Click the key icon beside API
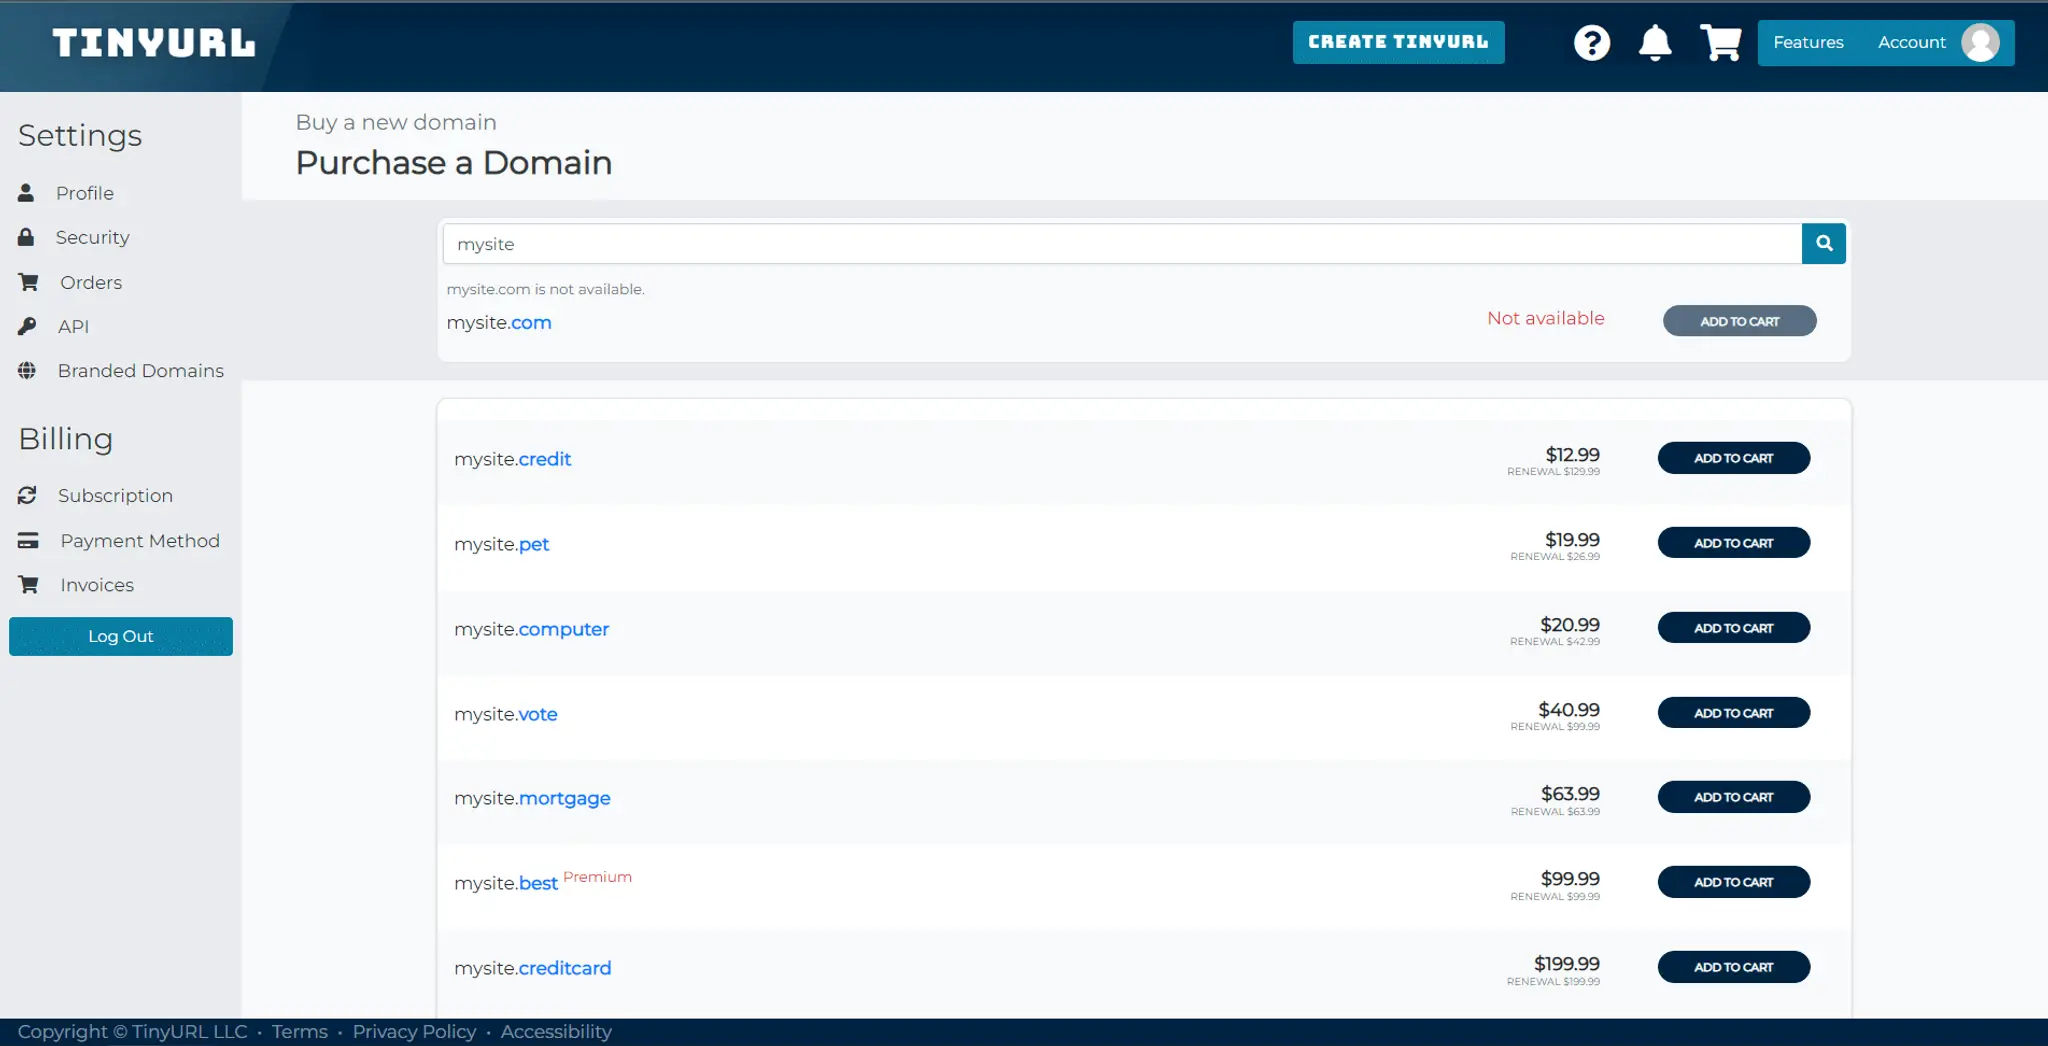 tap(27, 326)
